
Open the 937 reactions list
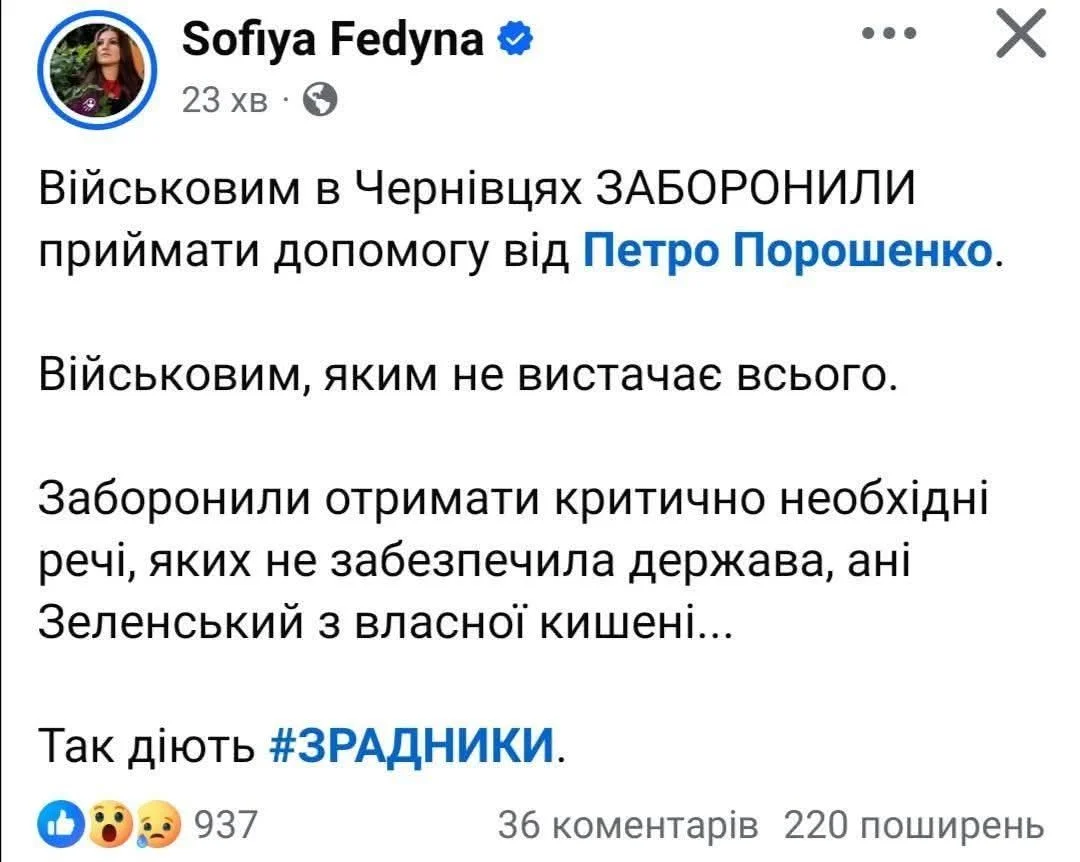click(226, 824)
